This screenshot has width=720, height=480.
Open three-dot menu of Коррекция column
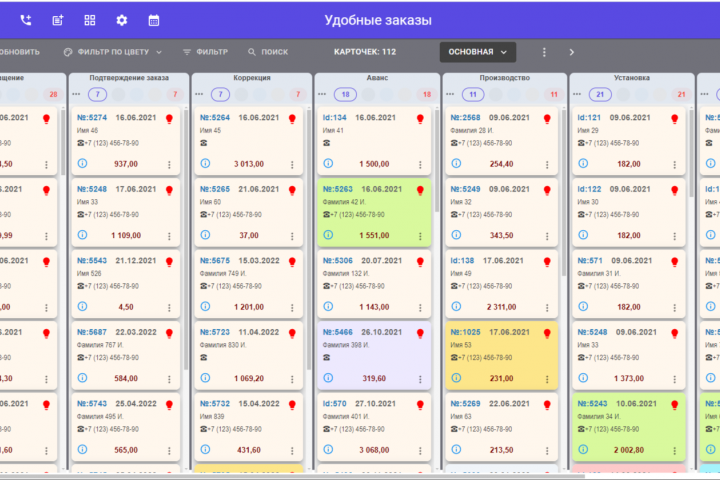pos(199,94)
